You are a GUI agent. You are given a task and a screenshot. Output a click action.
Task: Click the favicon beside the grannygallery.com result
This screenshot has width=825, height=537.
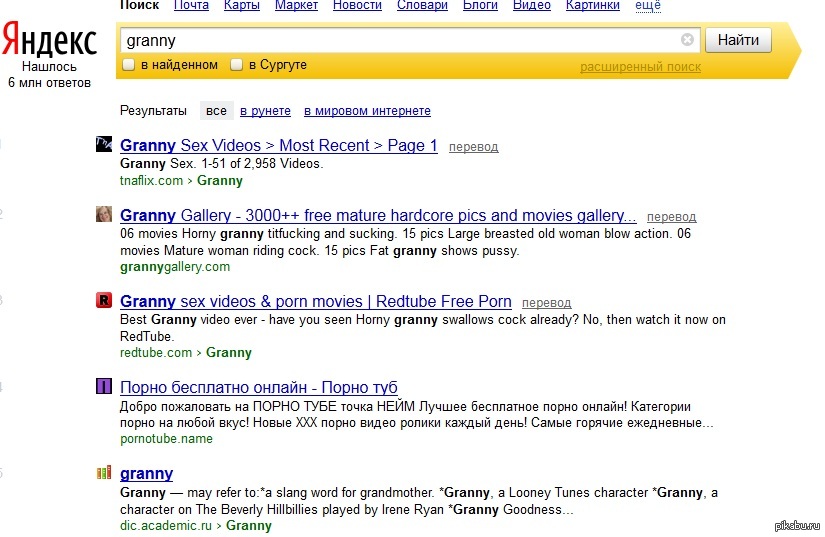(x=103, y=215)
